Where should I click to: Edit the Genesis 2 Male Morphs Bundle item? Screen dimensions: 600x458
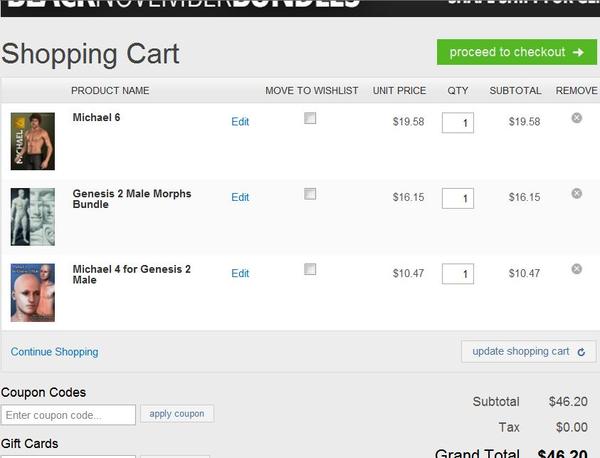(x=240, y=197)
